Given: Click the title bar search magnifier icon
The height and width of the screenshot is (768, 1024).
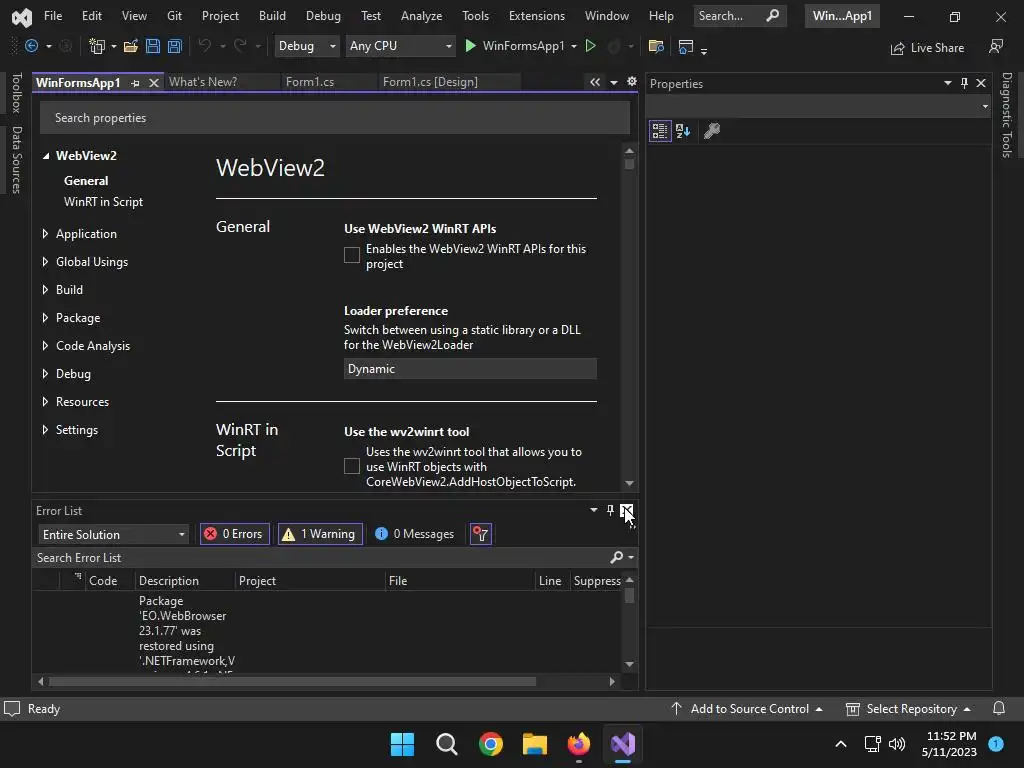Looking at the screenshot, I should click(x=772, y=16).
